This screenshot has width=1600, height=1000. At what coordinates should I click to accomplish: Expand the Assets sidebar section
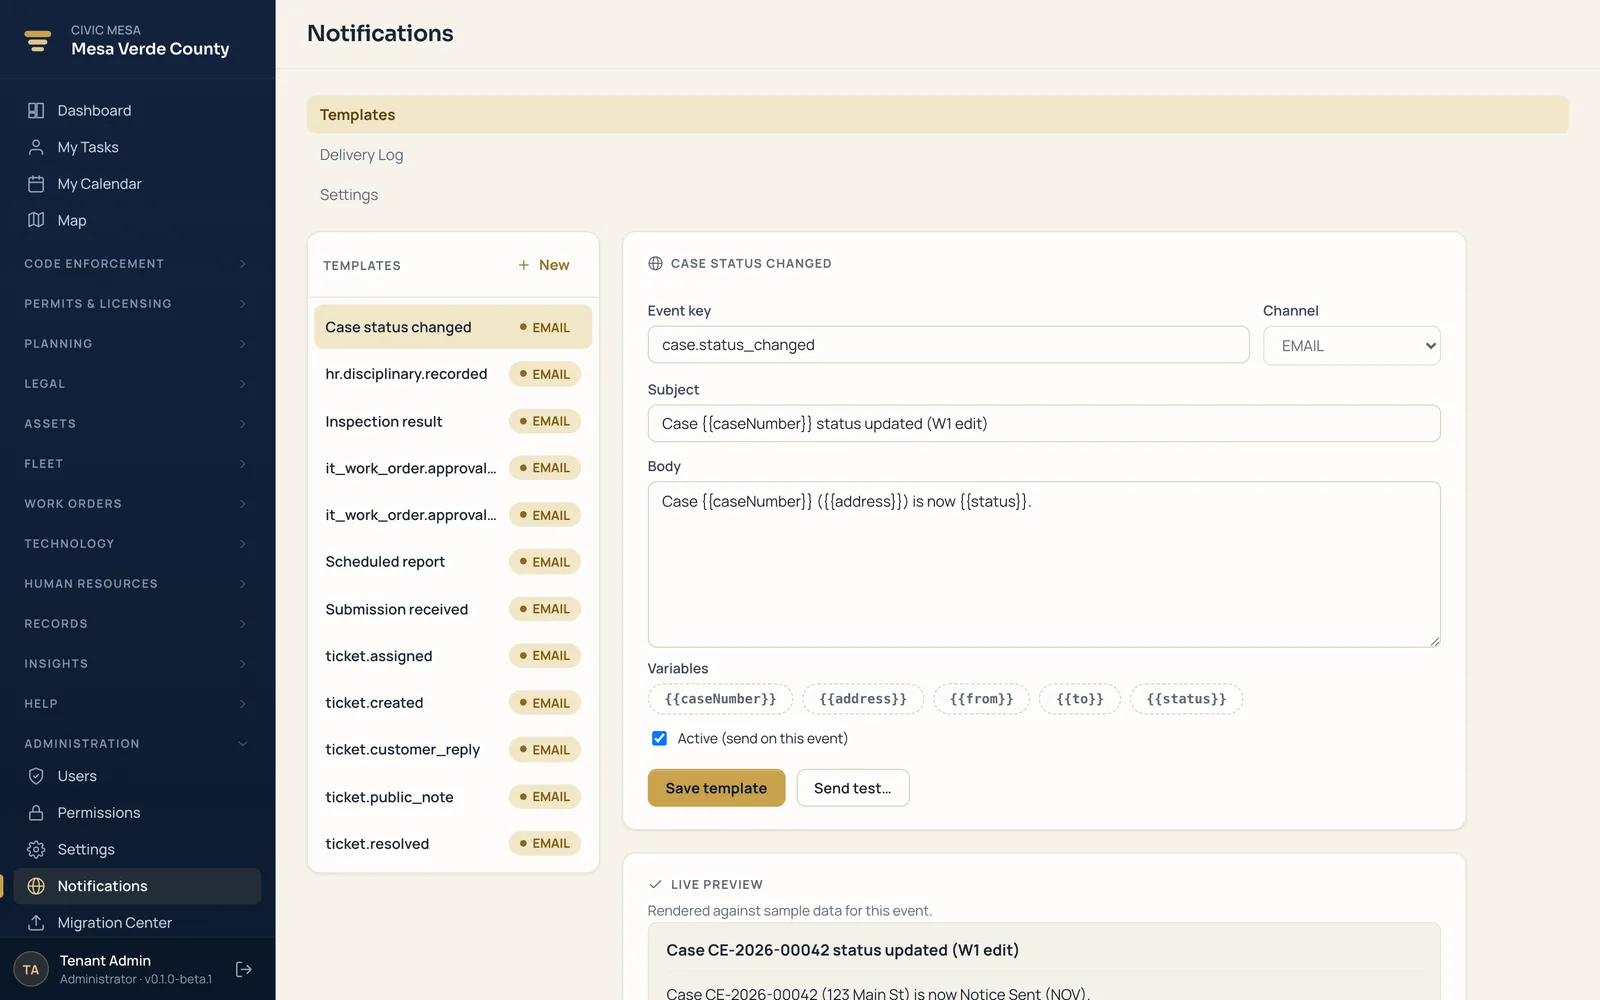click(x=135, y=424)
